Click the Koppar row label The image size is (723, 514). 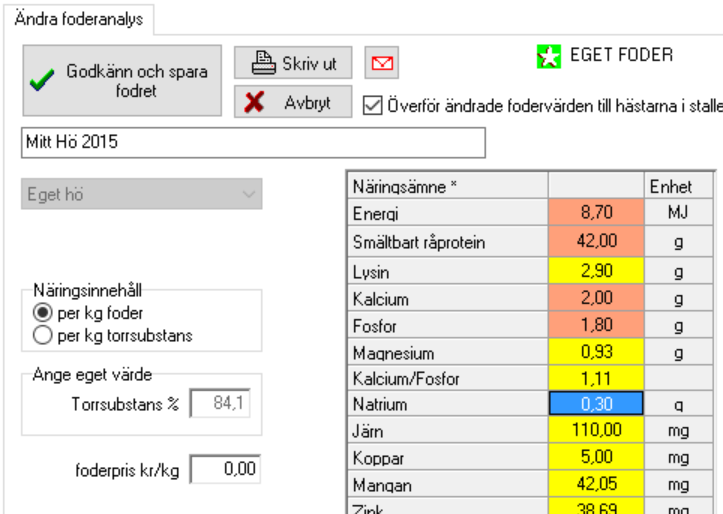(x=448, y=457)
